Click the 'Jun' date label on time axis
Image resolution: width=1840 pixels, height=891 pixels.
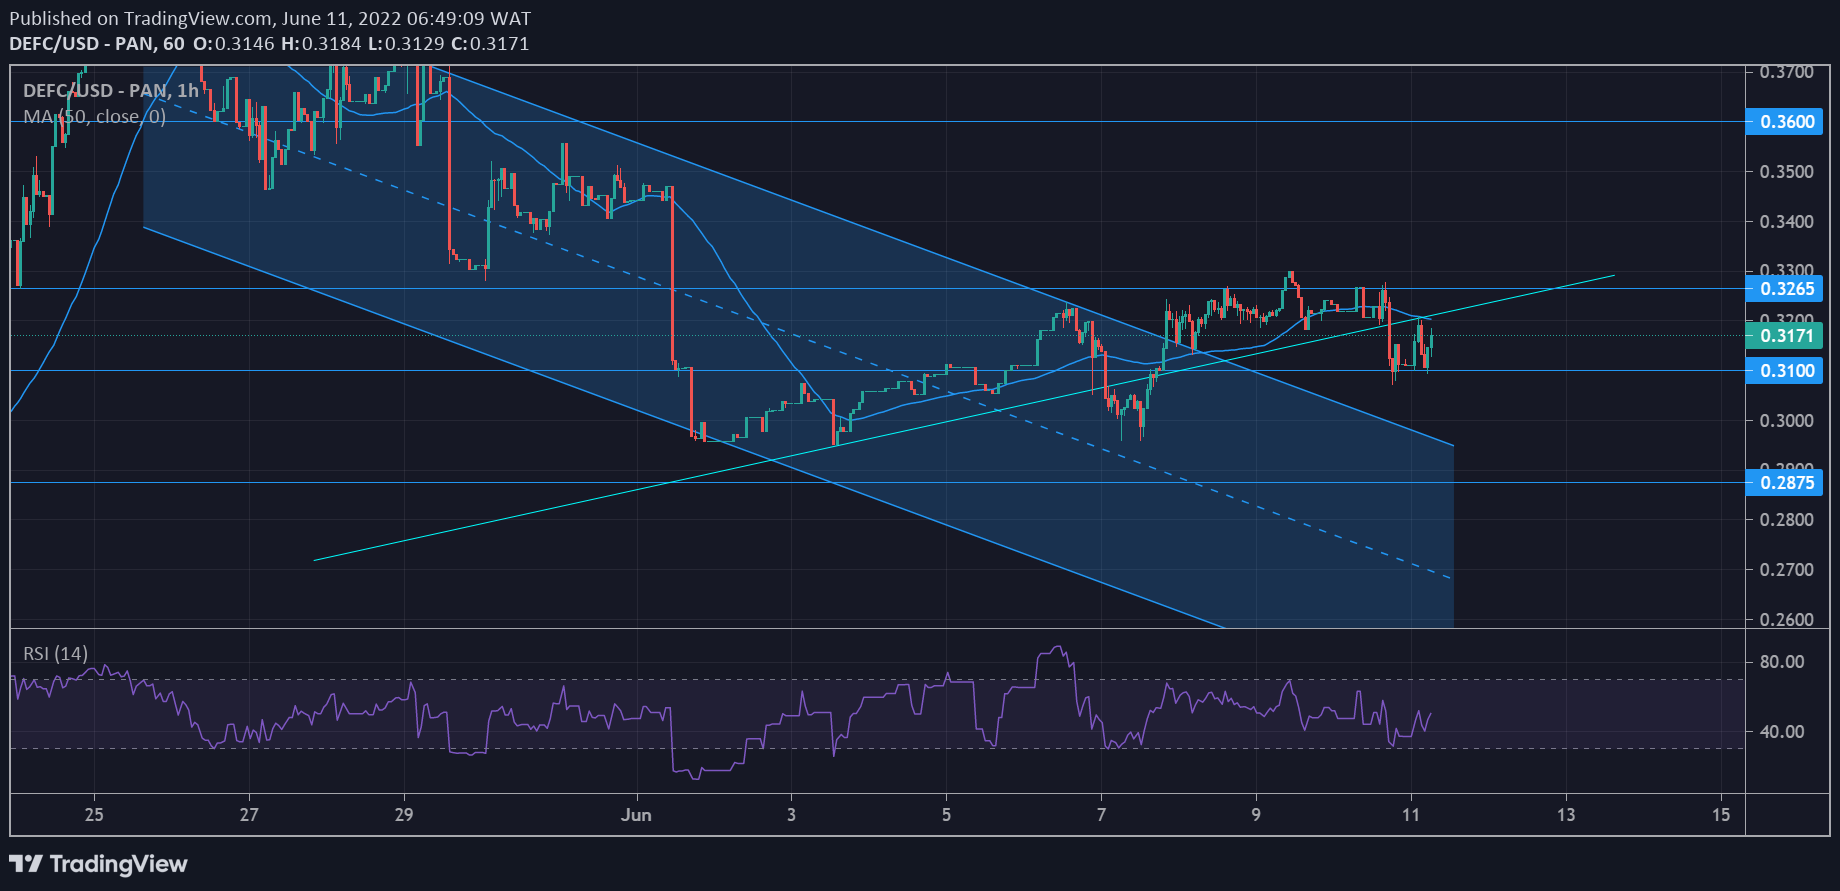tap(636, 815)
